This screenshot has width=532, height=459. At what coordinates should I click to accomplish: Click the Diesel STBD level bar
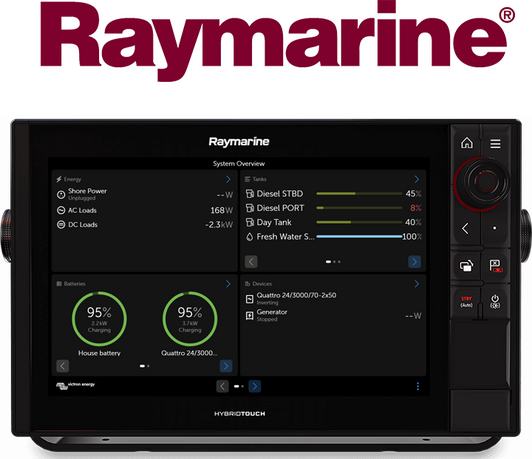359,194
